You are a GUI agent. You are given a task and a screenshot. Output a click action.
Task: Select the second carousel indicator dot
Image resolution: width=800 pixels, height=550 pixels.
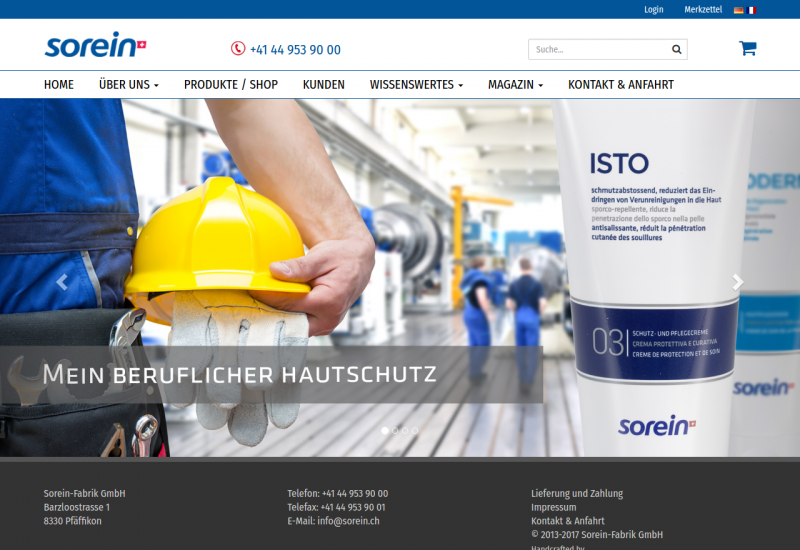click(x=395, y=430)
